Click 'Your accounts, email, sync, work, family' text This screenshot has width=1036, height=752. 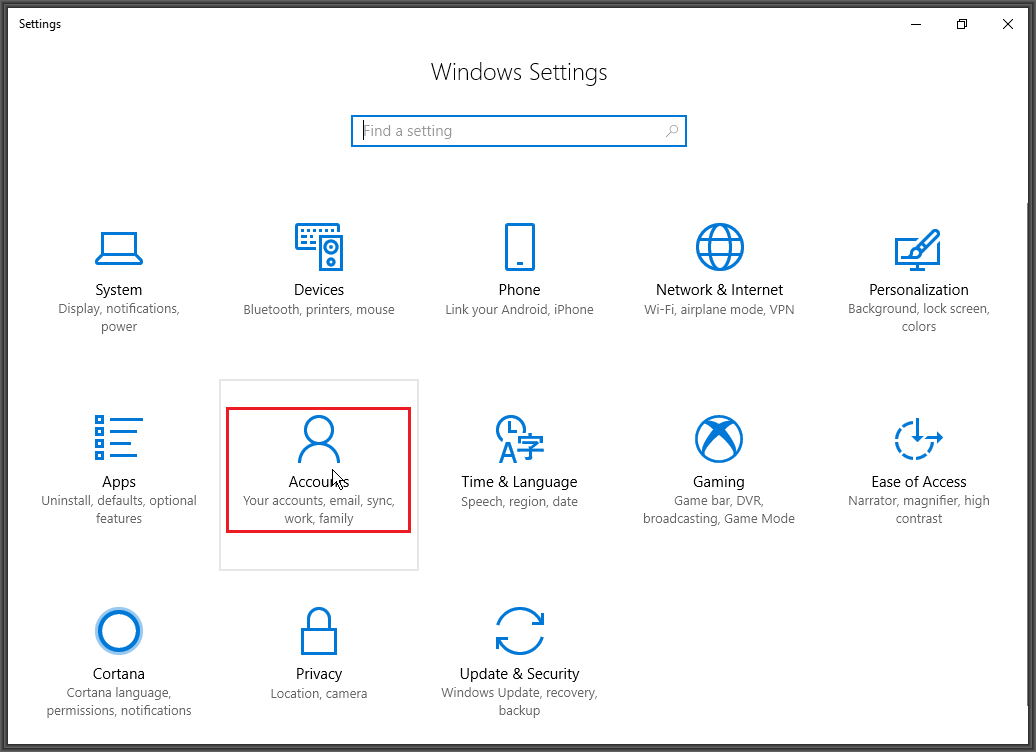(318, 509)
